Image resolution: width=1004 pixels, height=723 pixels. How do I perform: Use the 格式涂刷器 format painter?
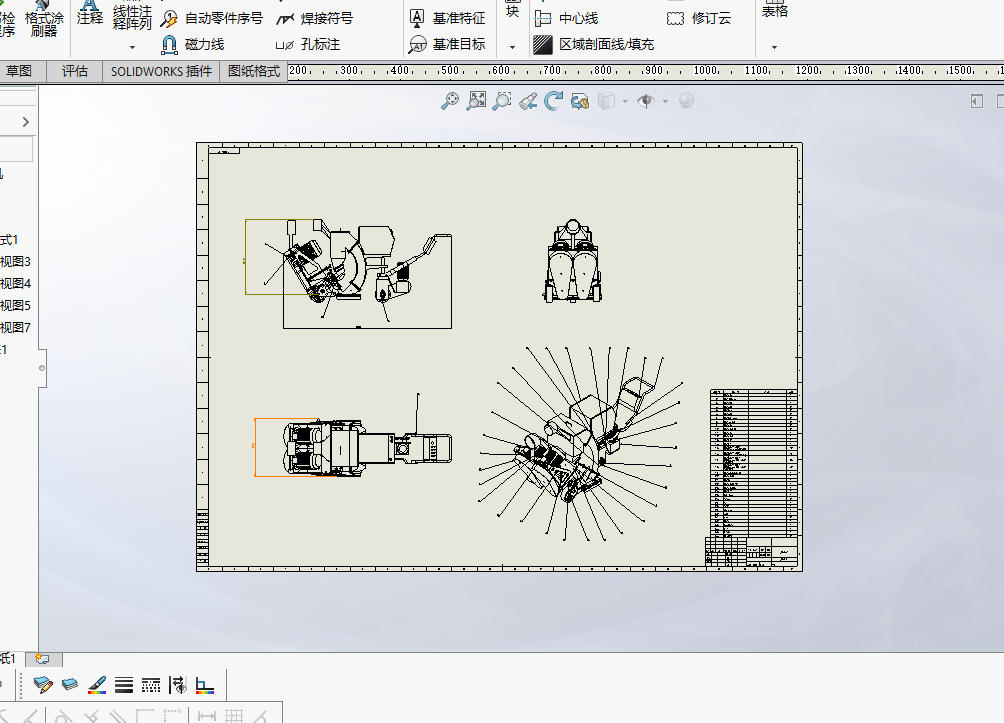pyautogui.click(x=44, y=19)
